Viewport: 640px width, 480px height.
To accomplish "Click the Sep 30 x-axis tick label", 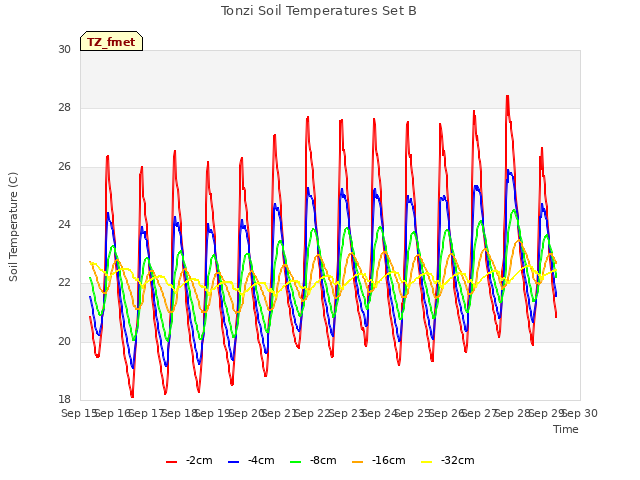I will coord(580,413).
